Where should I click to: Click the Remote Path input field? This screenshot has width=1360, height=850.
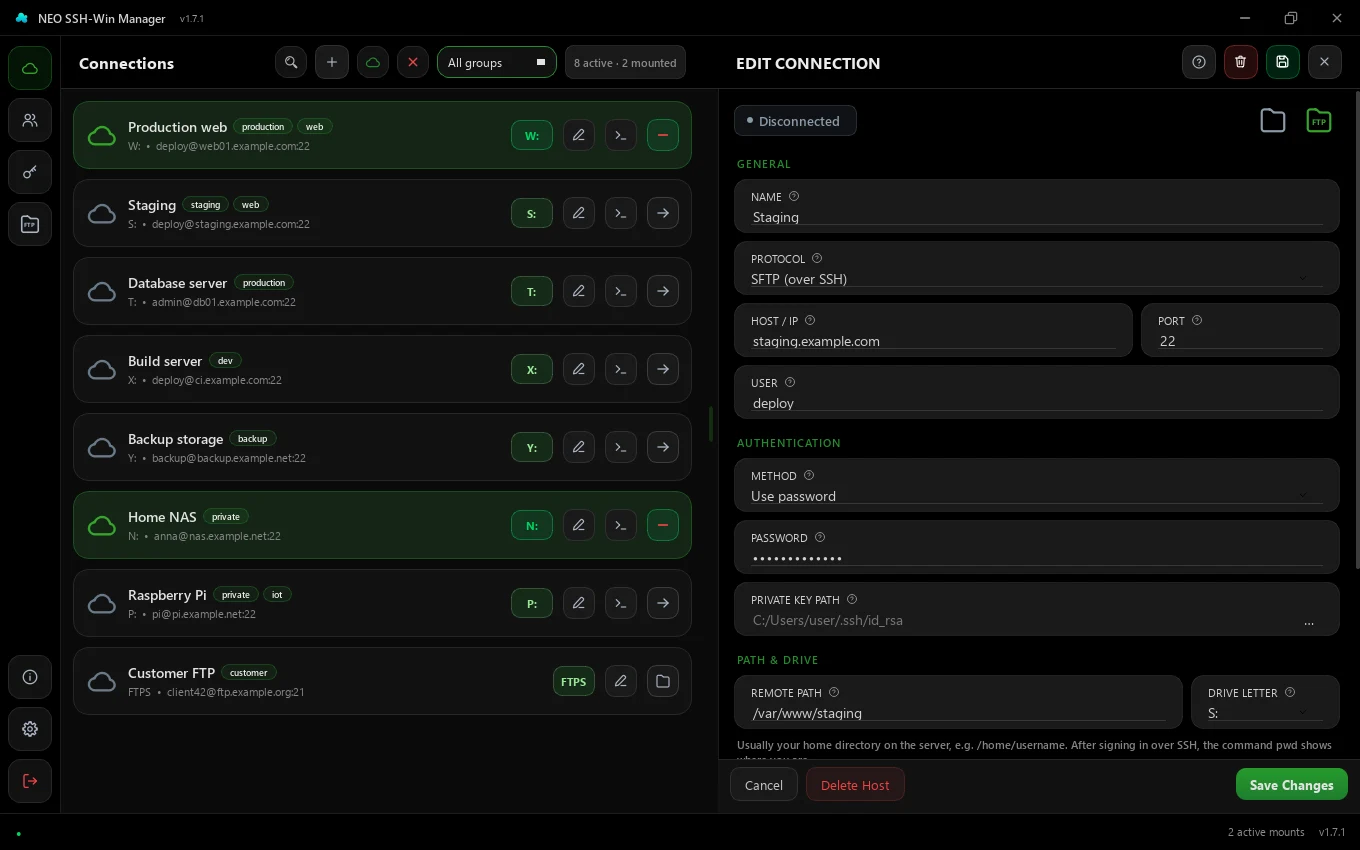click(x=959, y=702)
